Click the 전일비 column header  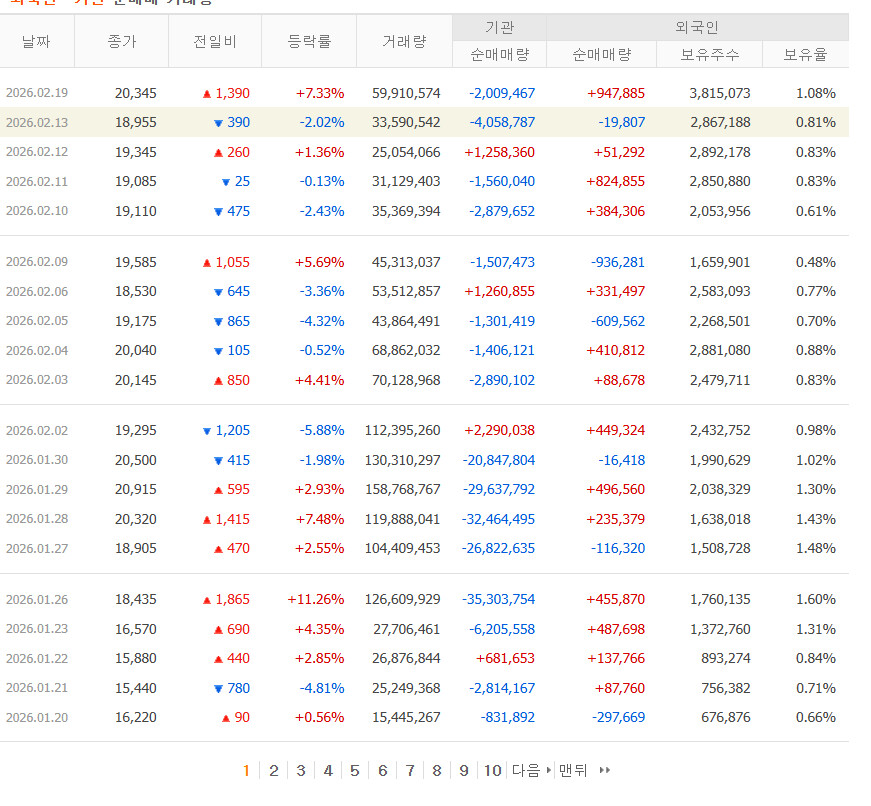point(215,41)
